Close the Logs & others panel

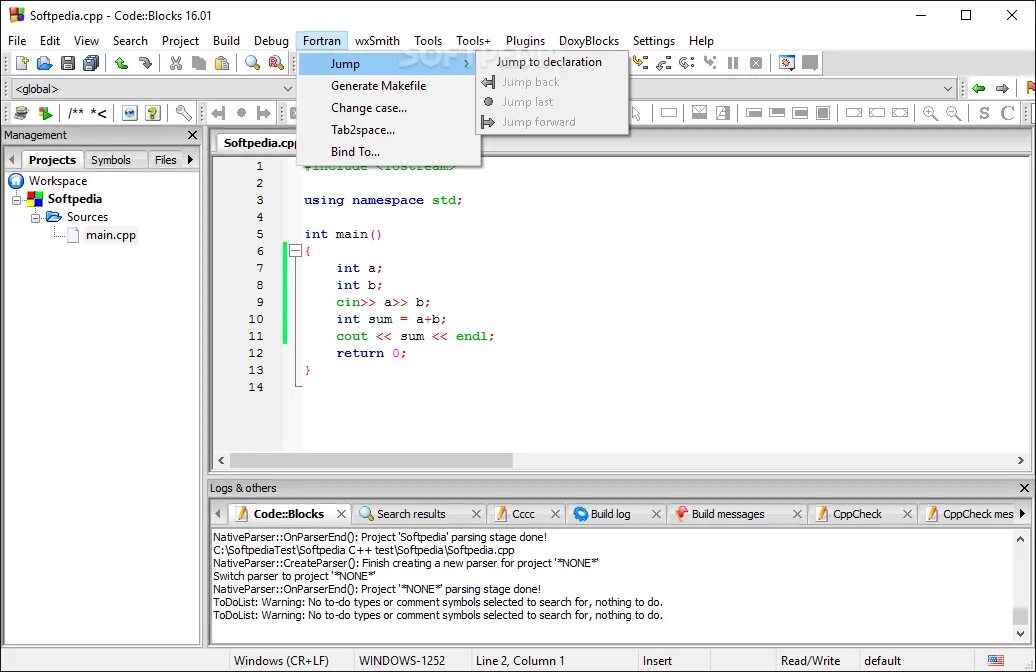[x=1024, y=488]
